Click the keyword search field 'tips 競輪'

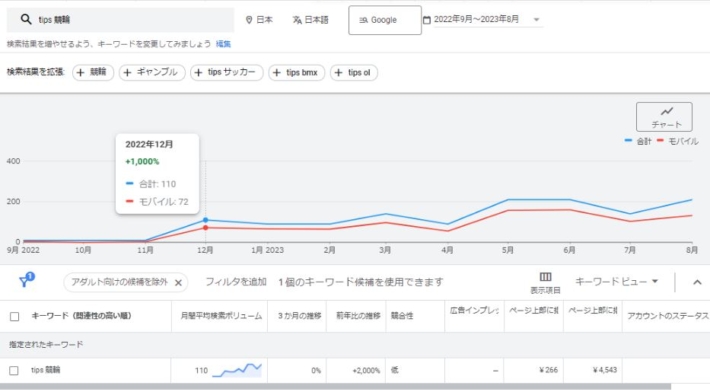pos(120,19)
